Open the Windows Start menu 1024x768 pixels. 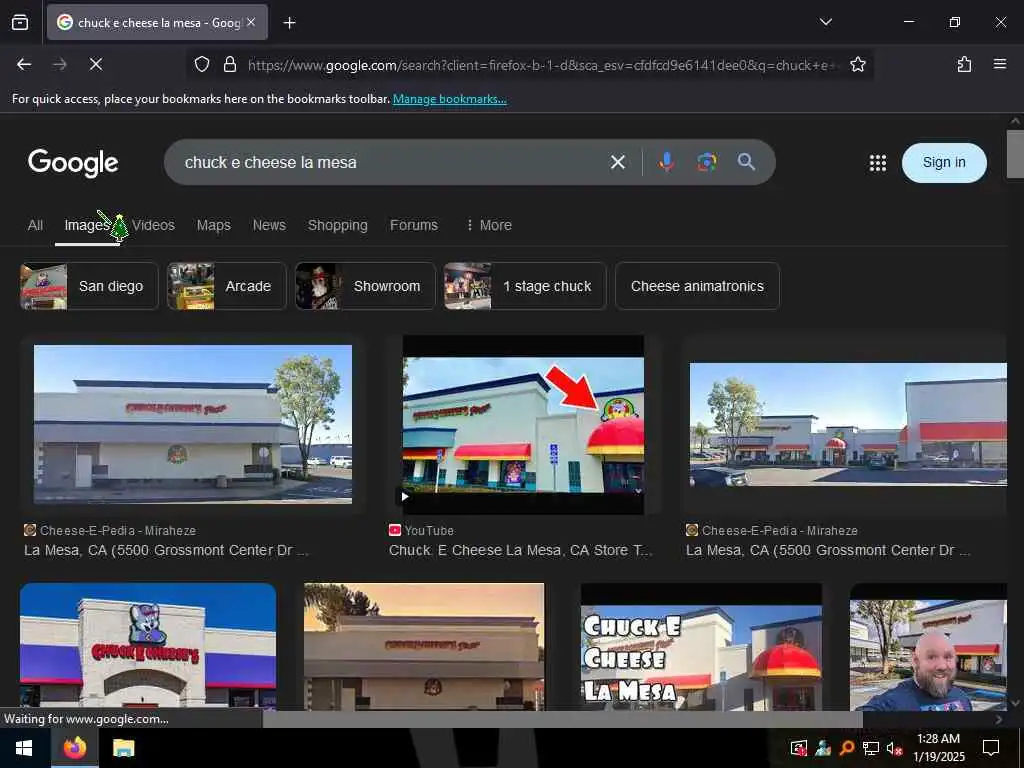click(x=24, y=748)
